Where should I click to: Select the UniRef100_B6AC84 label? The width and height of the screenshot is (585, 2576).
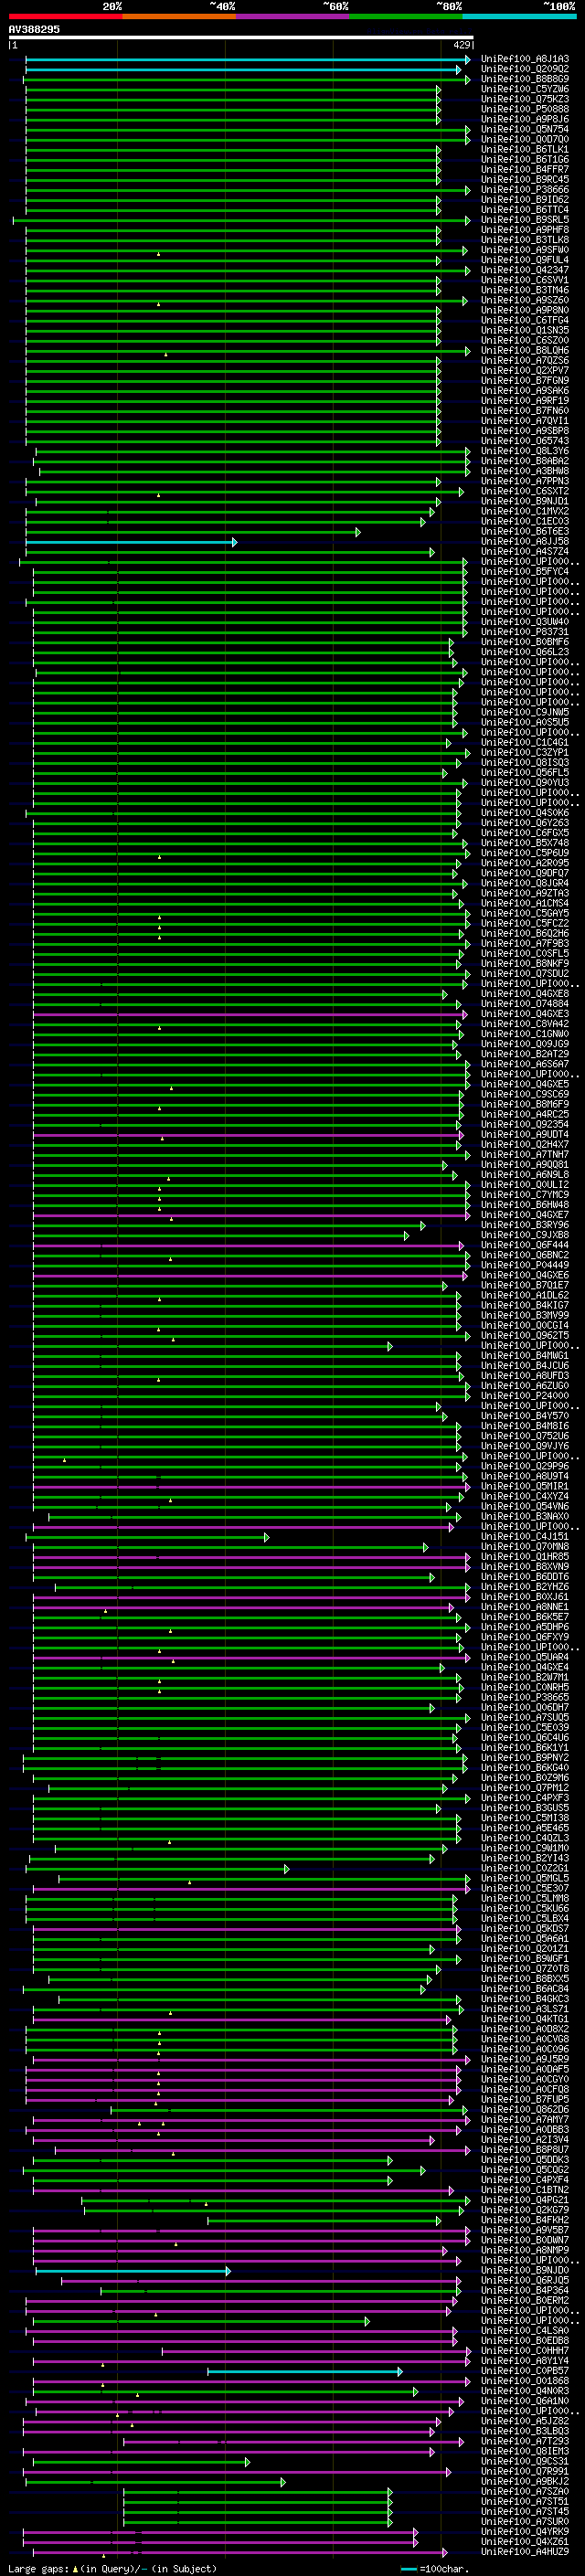coord(525,1989)
